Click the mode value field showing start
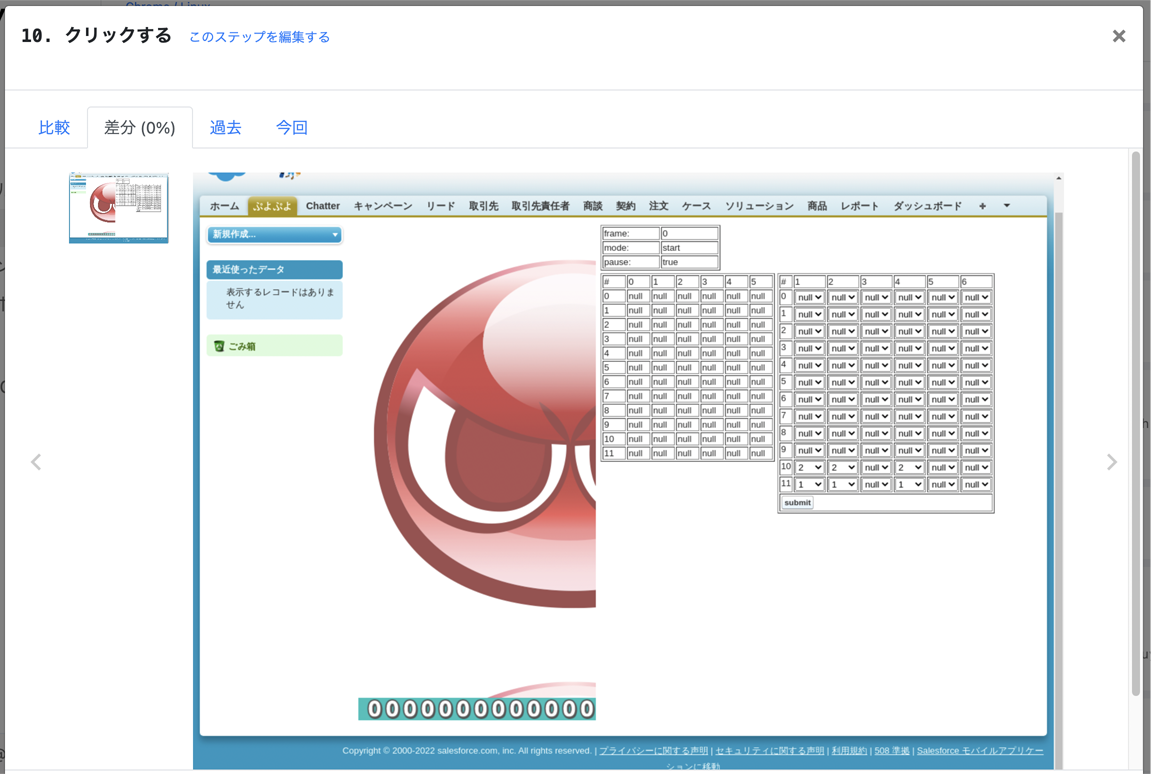1151x774 pixels. [689, 247]
